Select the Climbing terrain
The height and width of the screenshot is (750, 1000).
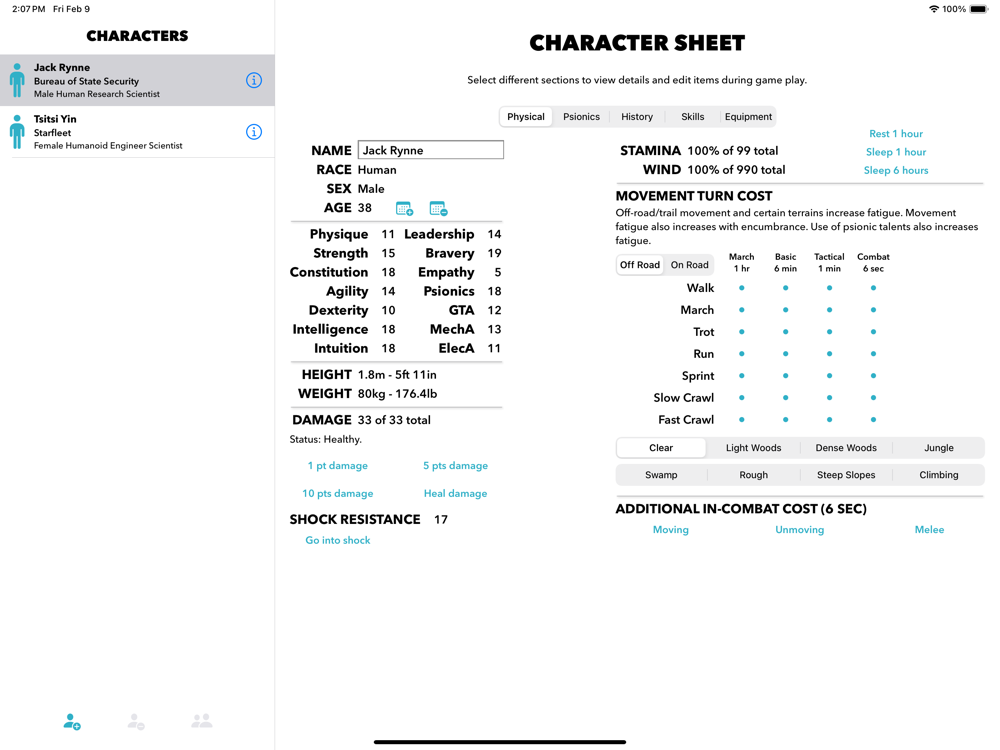[x=939, y=474]
